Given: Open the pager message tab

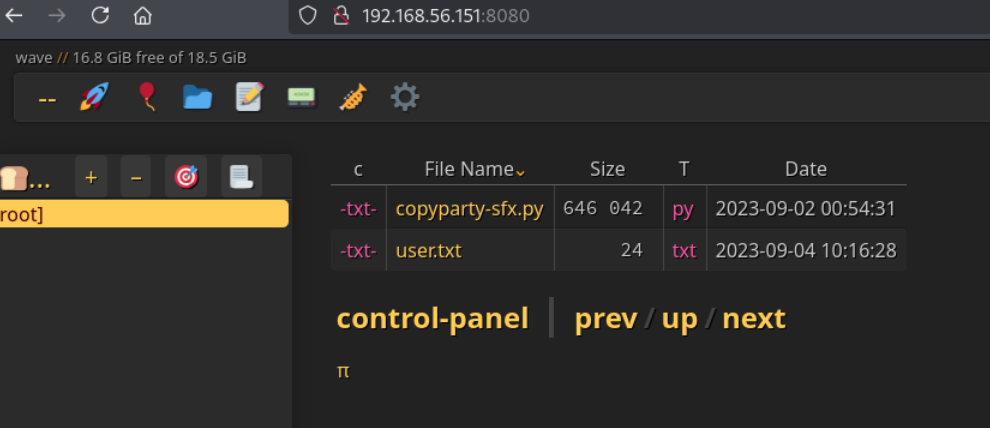Looking at the screenshot, I should [302, 97].
